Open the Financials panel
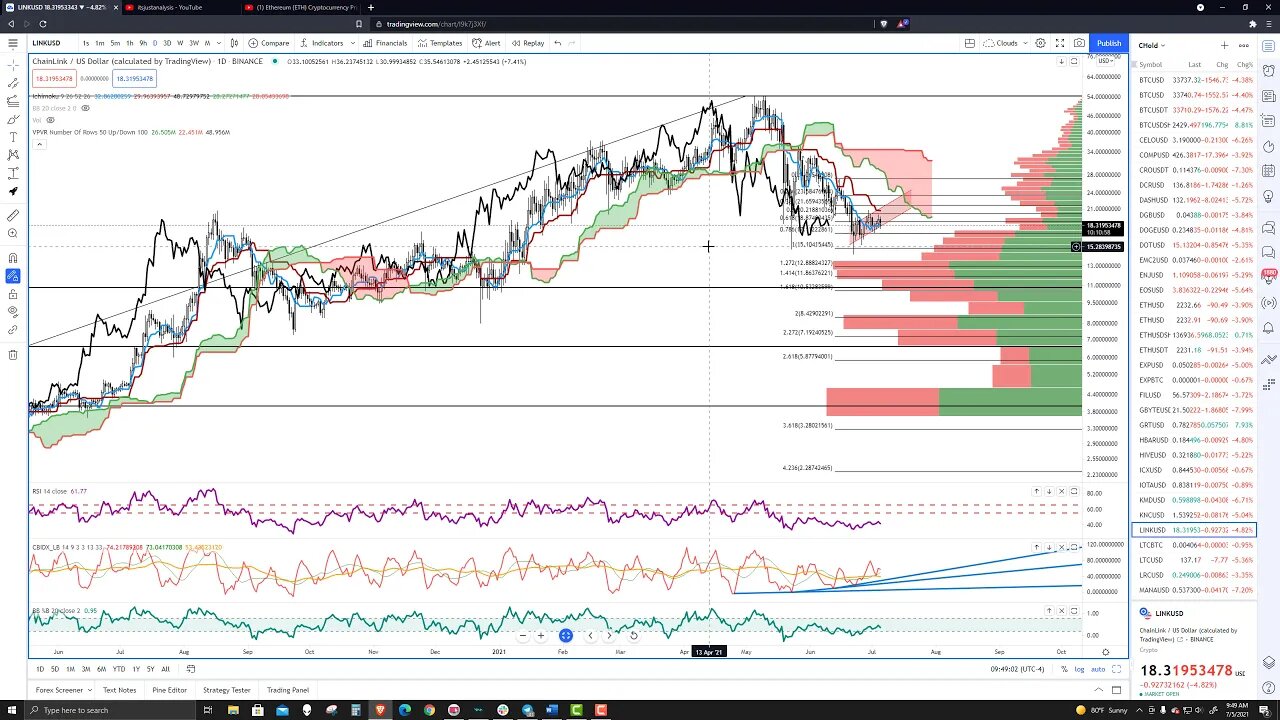The width and height of the screenshot is (1280, 720). tap(385, 43)
